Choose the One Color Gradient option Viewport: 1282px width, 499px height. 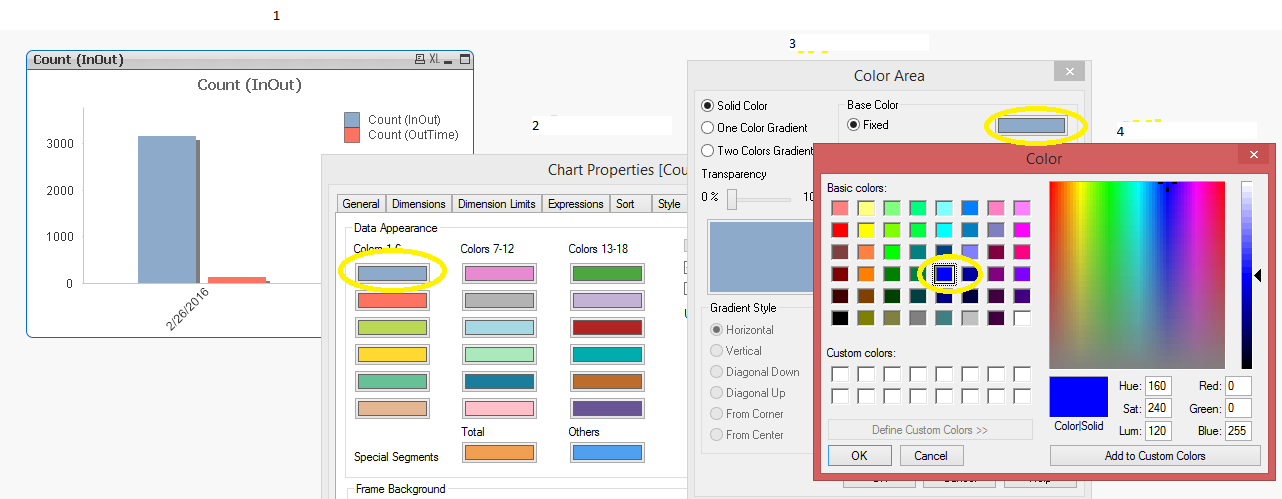tap(708, 128)
